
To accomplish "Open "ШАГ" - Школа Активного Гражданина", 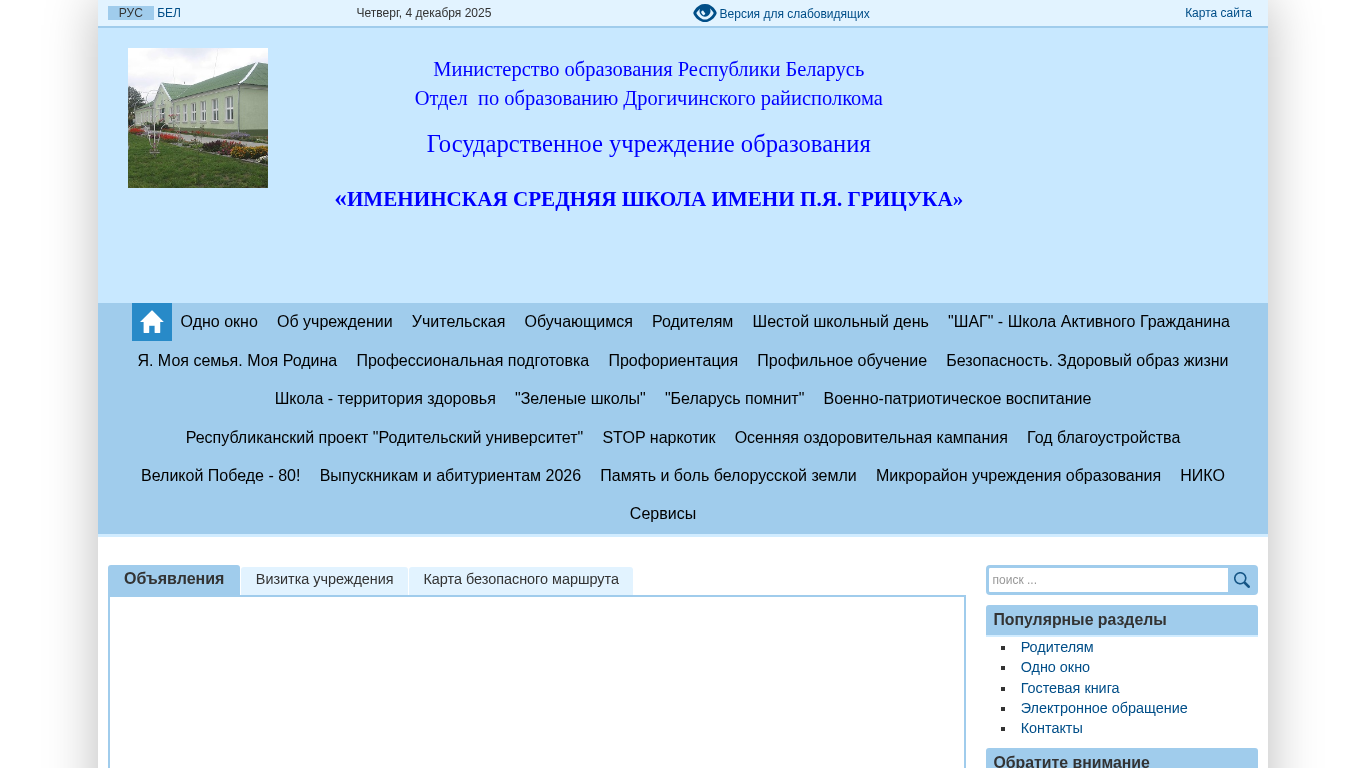I will pyautogui.click(x=1089, y=322).
